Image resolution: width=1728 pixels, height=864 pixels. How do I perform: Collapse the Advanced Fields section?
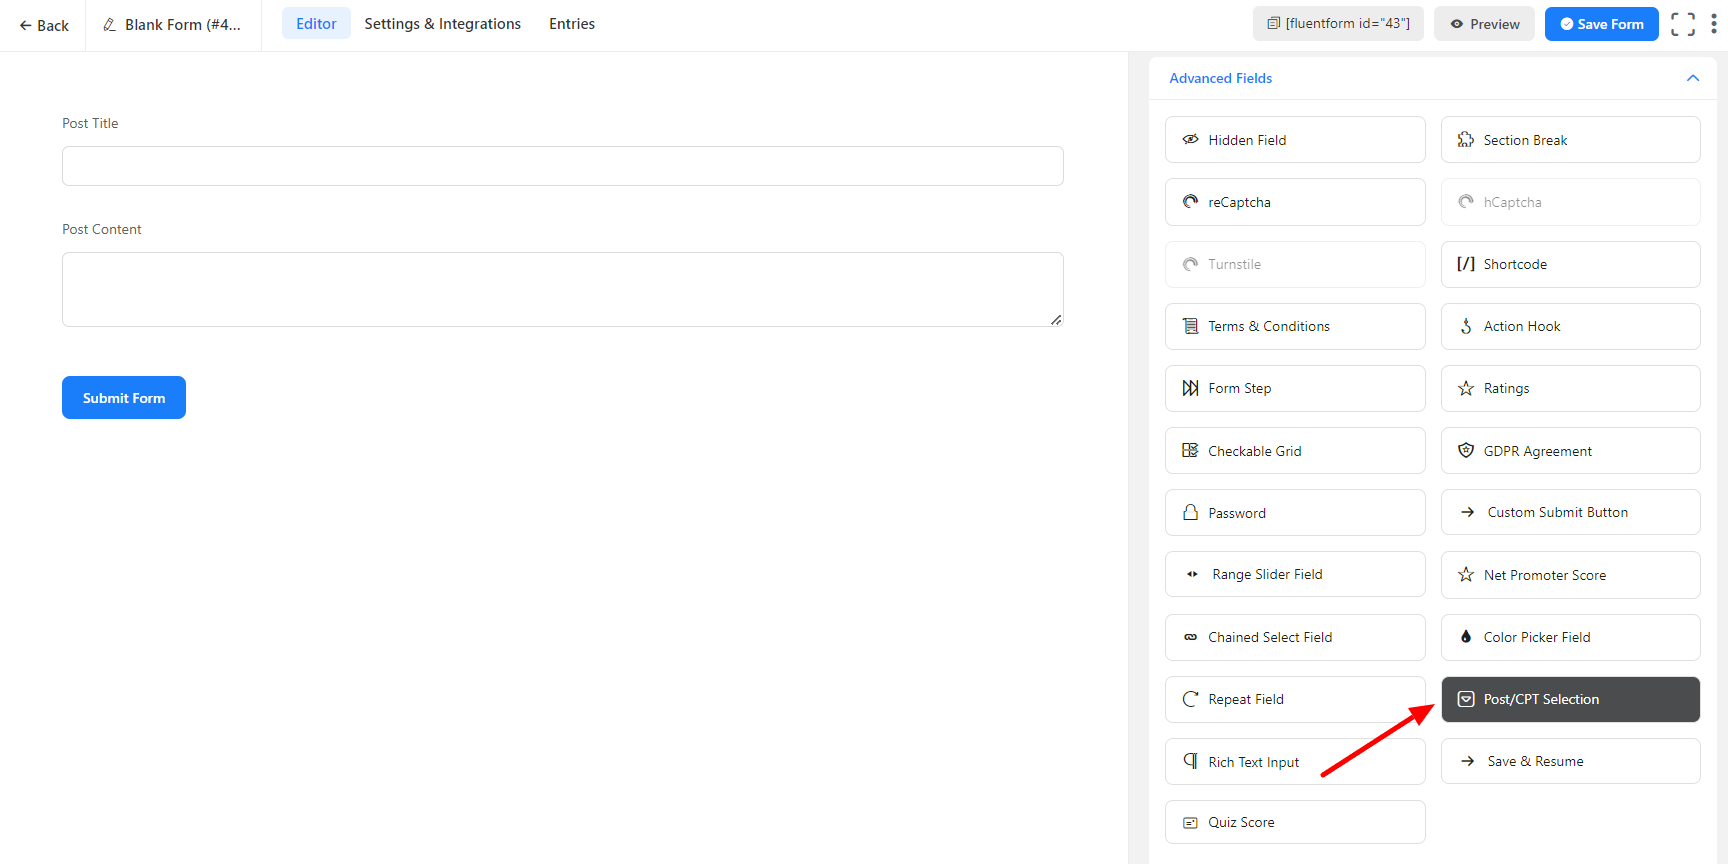coord(1692,78)
